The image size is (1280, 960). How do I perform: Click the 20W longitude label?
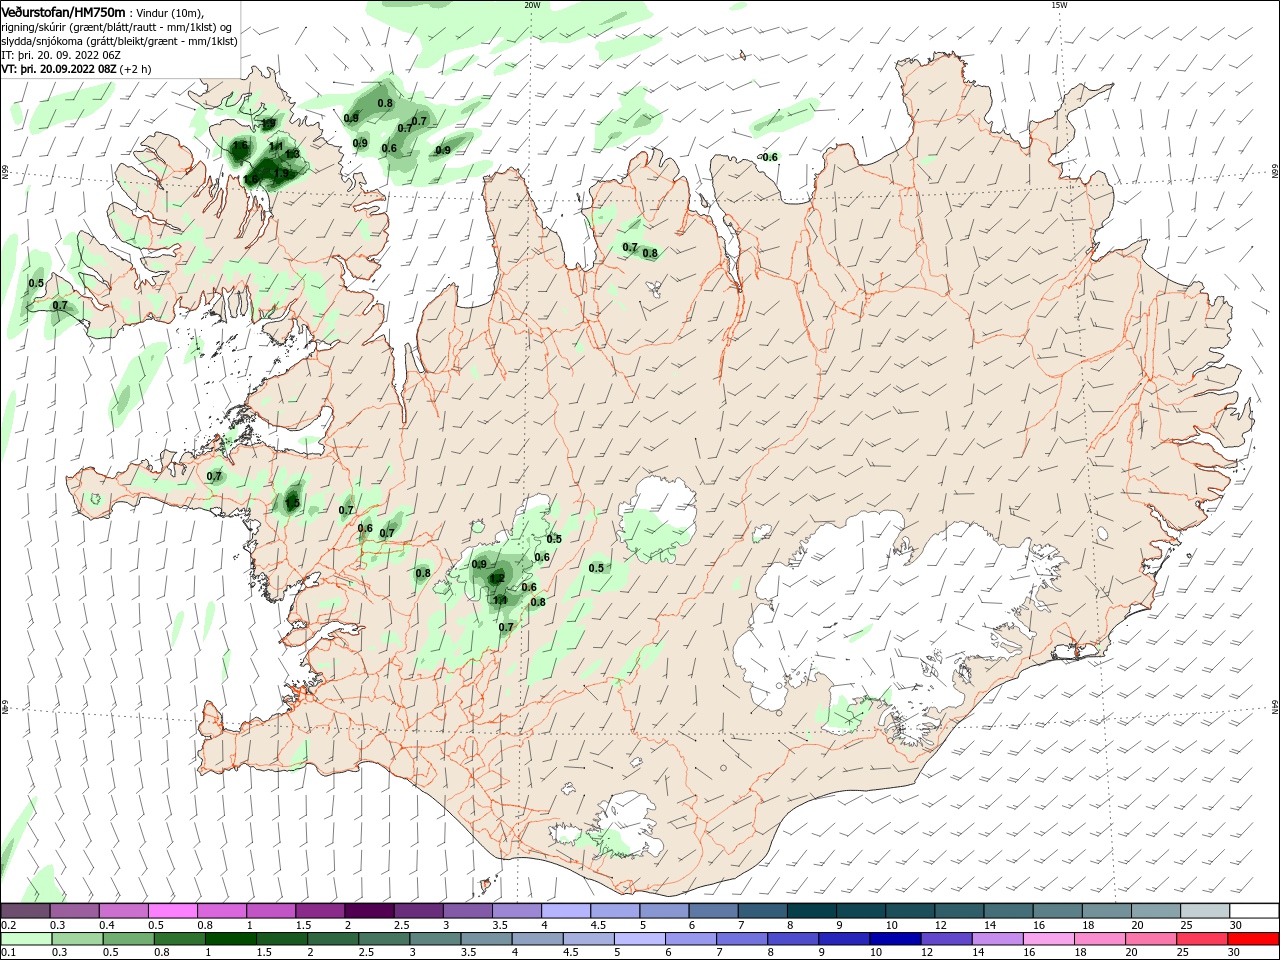tap(532, 5)
